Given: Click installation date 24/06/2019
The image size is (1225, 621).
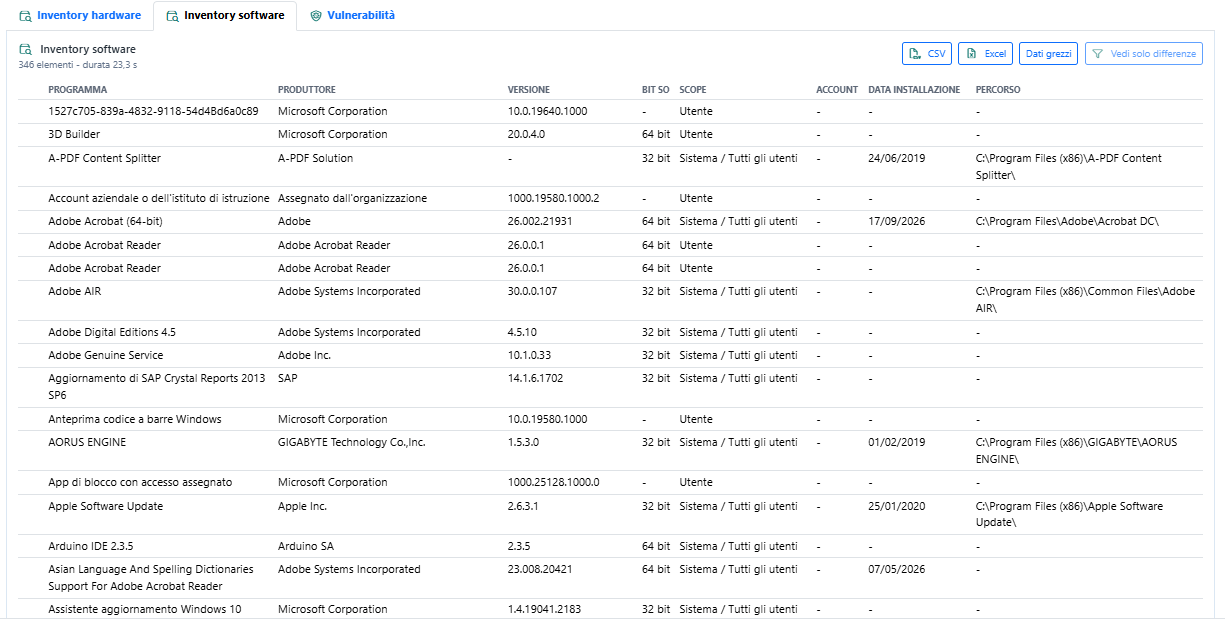Looking at the screenshot, I should (x=897, y=158).
